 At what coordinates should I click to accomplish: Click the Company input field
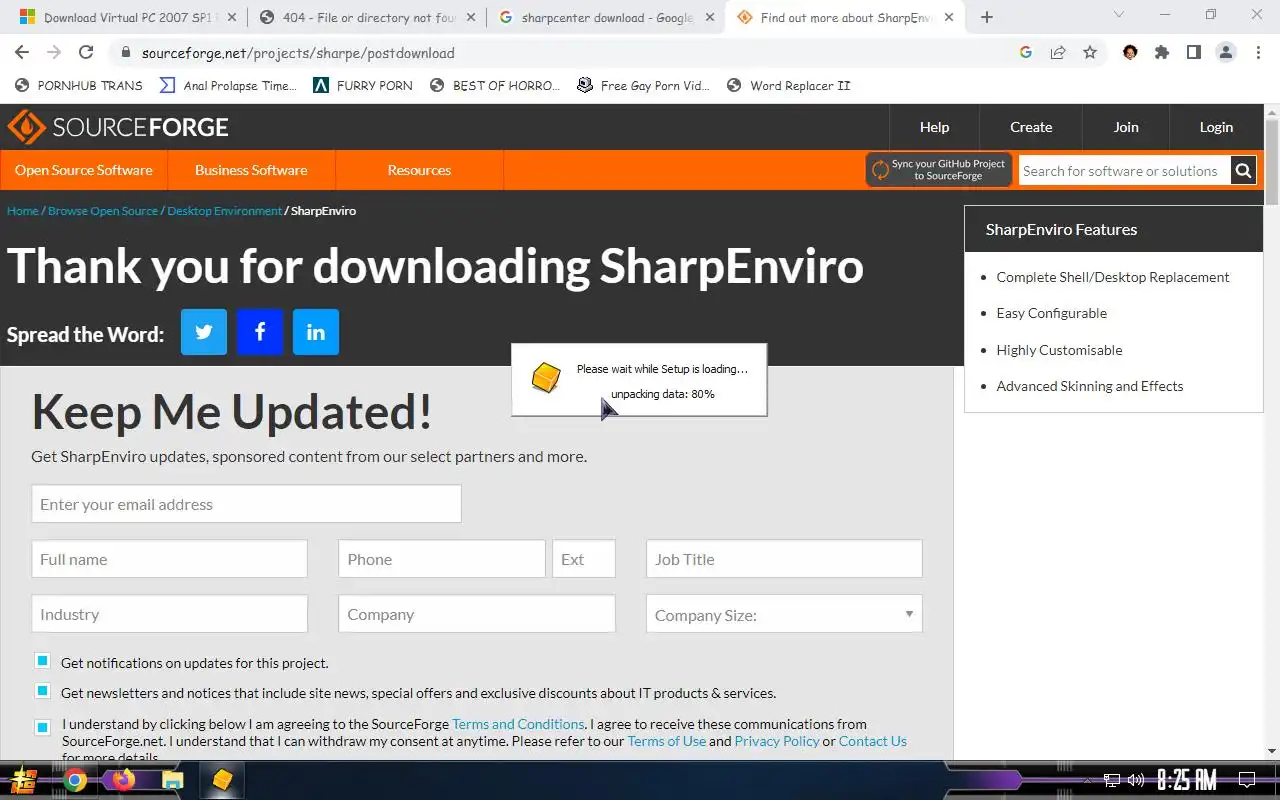pyautogui.click(x=477, y=614)
